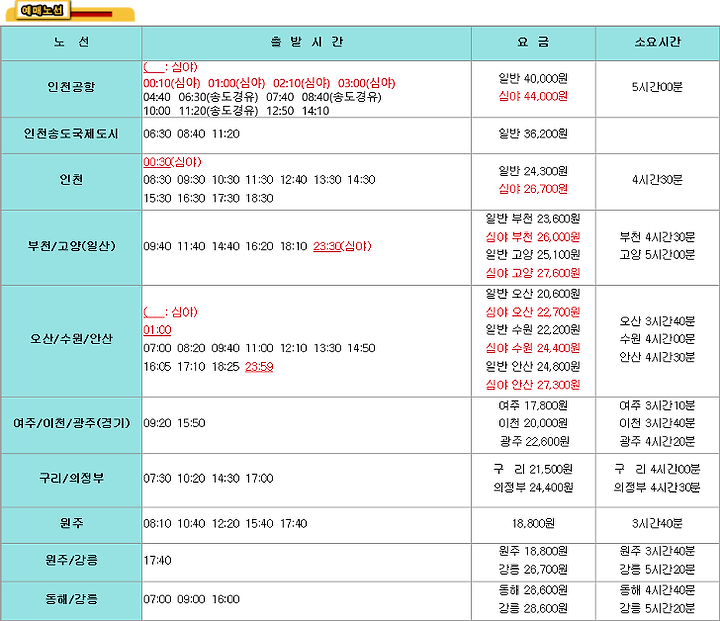This screenshot has height=621, width=720.
Task: Click the 동해 28,600원 fare
Action: (x=533, y=590)
